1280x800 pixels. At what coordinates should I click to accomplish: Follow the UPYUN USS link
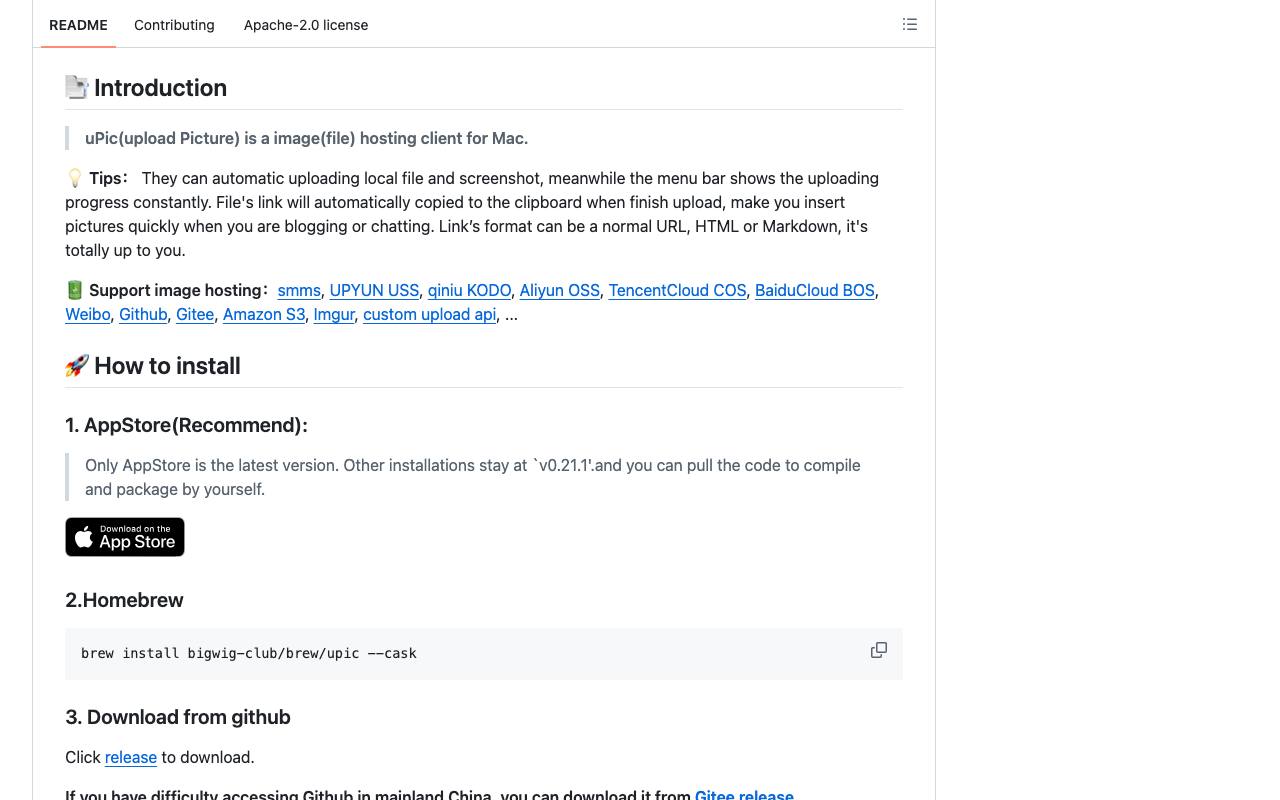[x=374, y=290]
